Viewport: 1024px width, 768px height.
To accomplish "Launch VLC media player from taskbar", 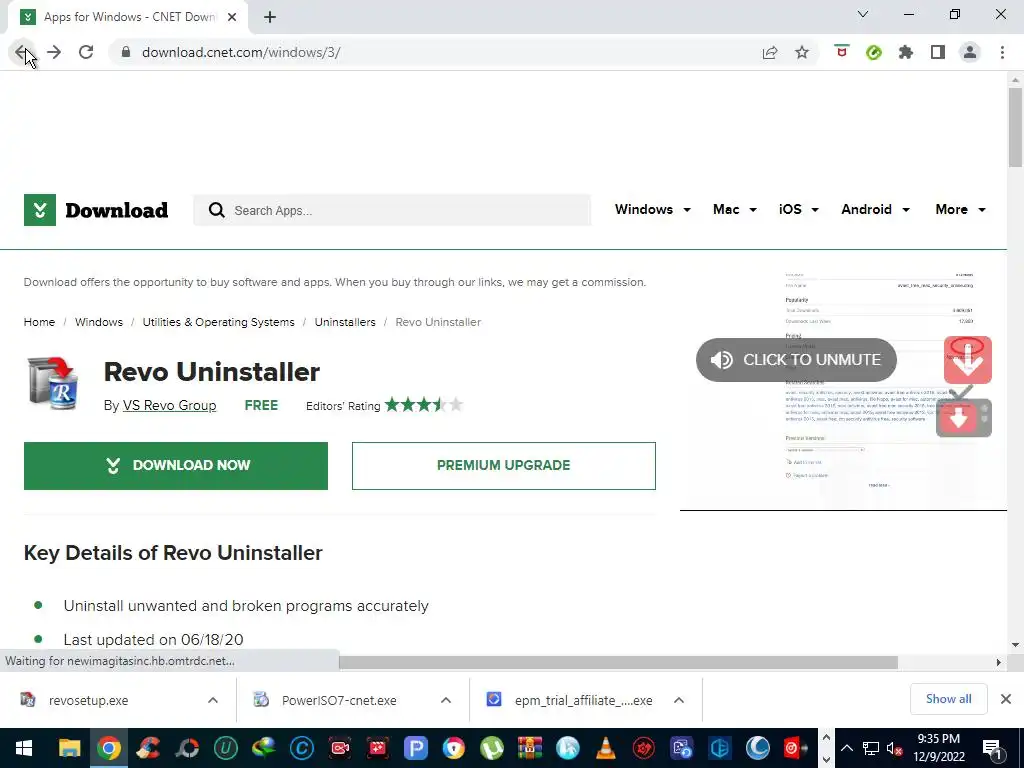I will pyautogui.click(x=606, y=748).
